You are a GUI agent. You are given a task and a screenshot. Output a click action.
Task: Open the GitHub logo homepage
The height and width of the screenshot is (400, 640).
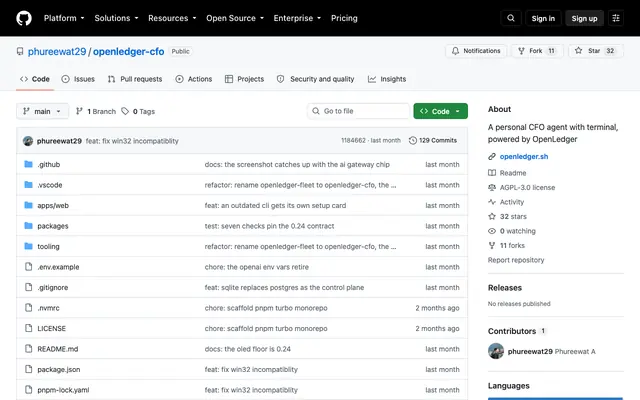coord(24,18)
